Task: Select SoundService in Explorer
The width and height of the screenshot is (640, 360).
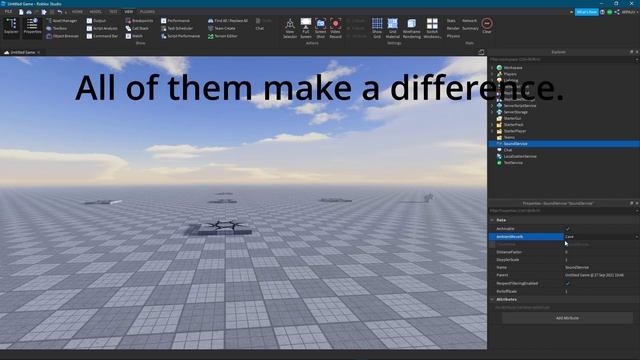Action: point(564,144)
